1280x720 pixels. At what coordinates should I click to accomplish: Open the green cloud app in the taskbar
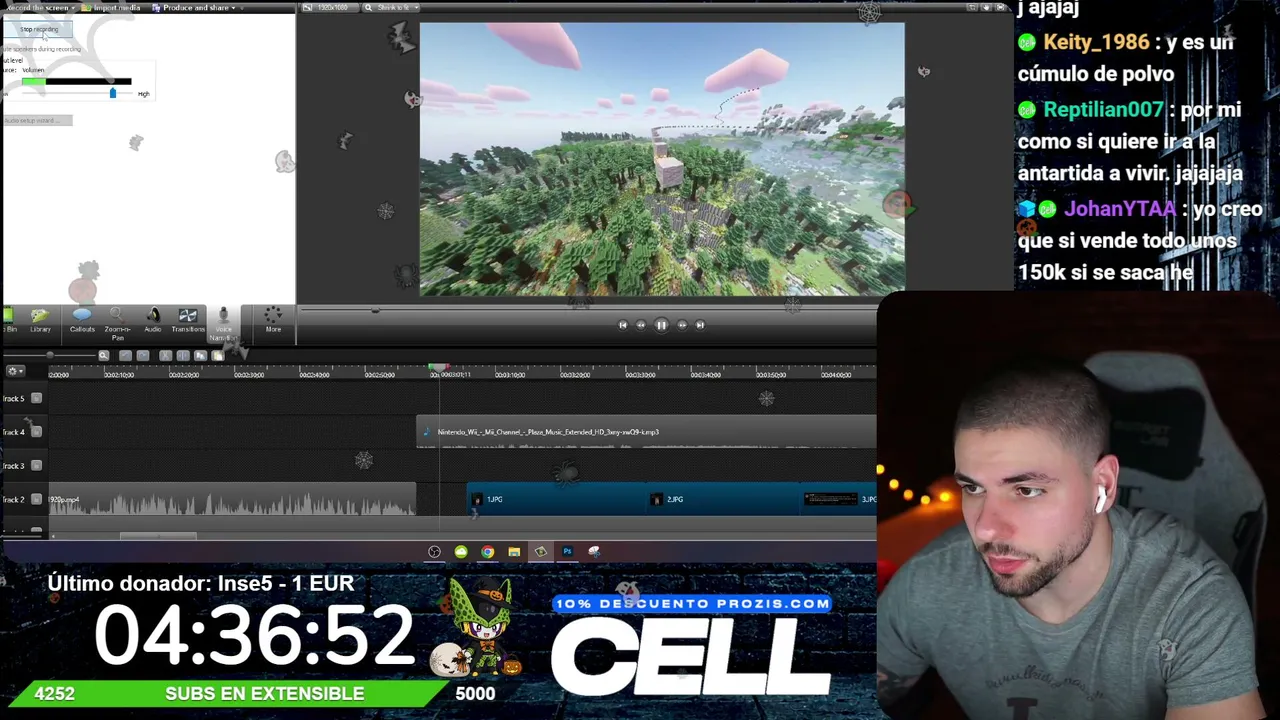coord(461,552)
